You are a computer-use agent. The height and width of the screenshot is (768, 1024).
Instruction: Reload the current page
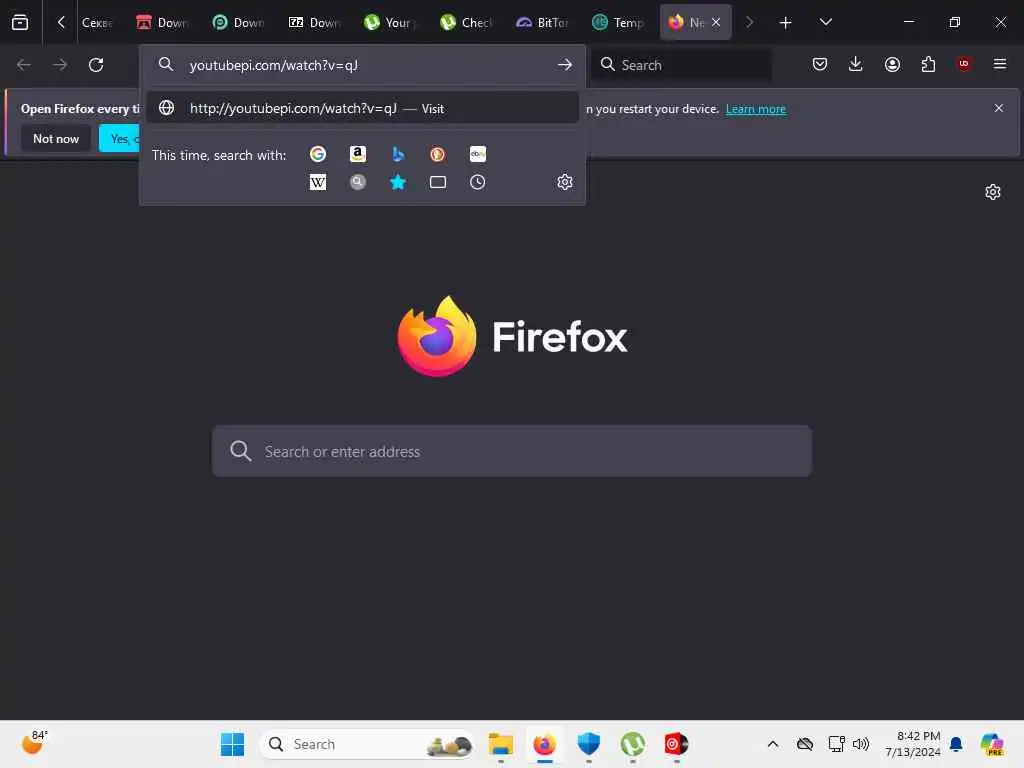(96, 65)
